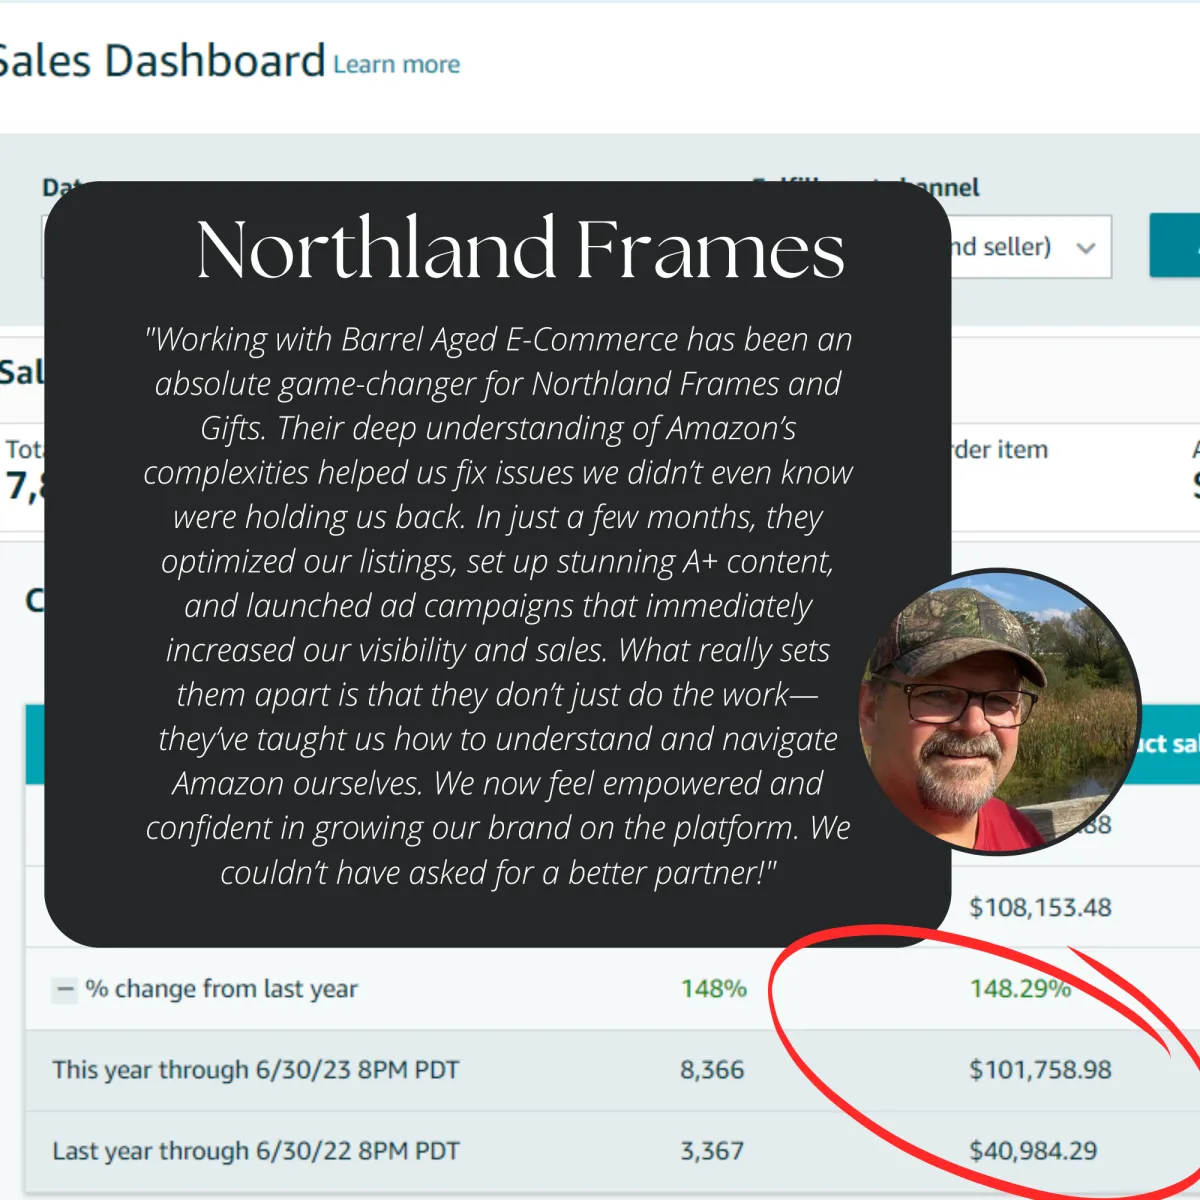The width and height of the screenshot is (1200, 1200).
Task: Select the Last year through 6/30/22 row
Action: [255, 1150]
